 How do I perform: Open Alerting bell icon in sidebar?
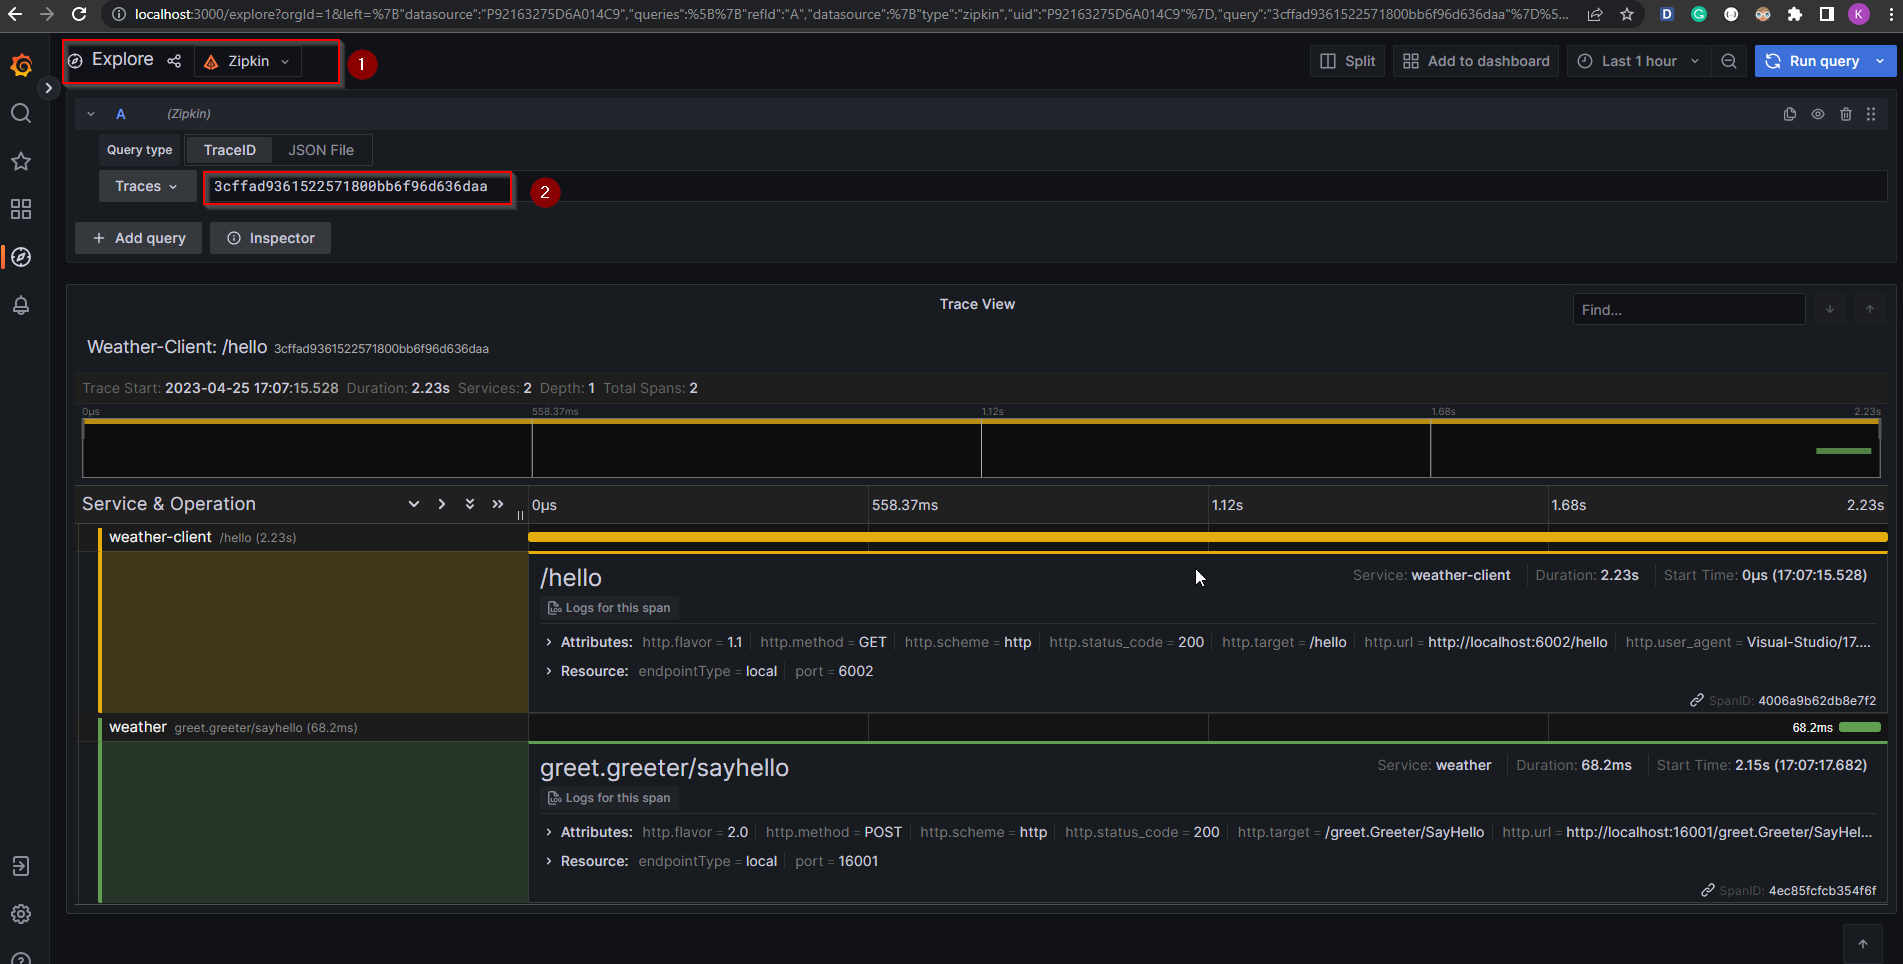21,305
